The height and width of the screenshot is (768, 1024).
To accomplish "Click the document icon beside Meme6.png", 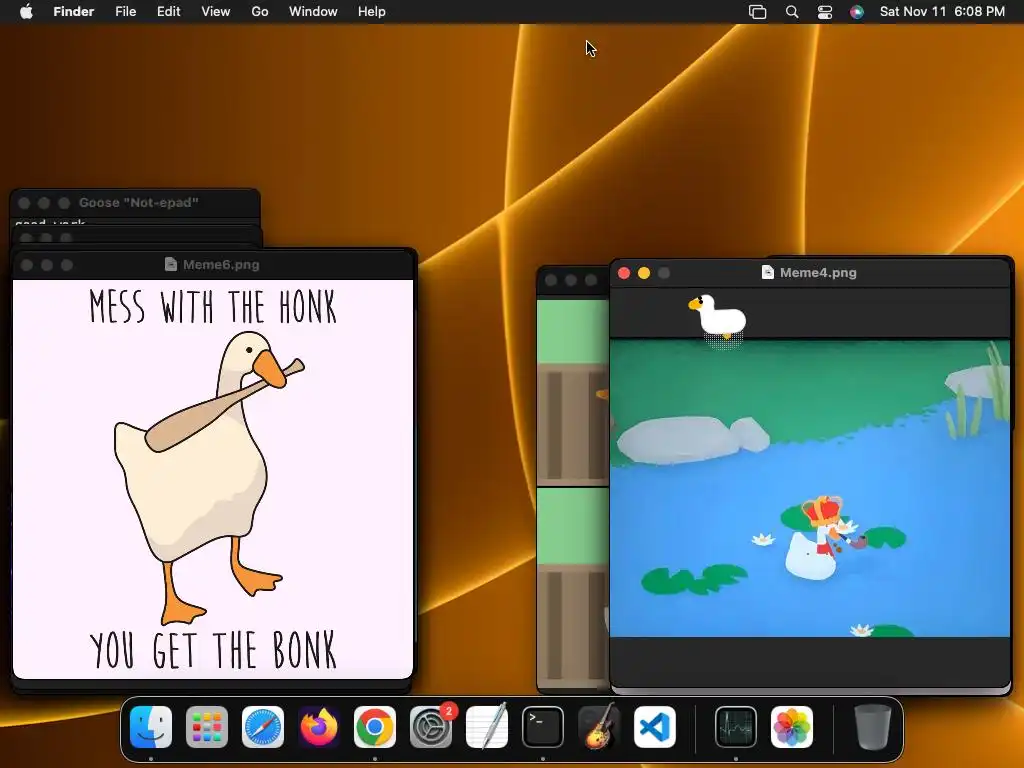I will click(x=171, y=264).
